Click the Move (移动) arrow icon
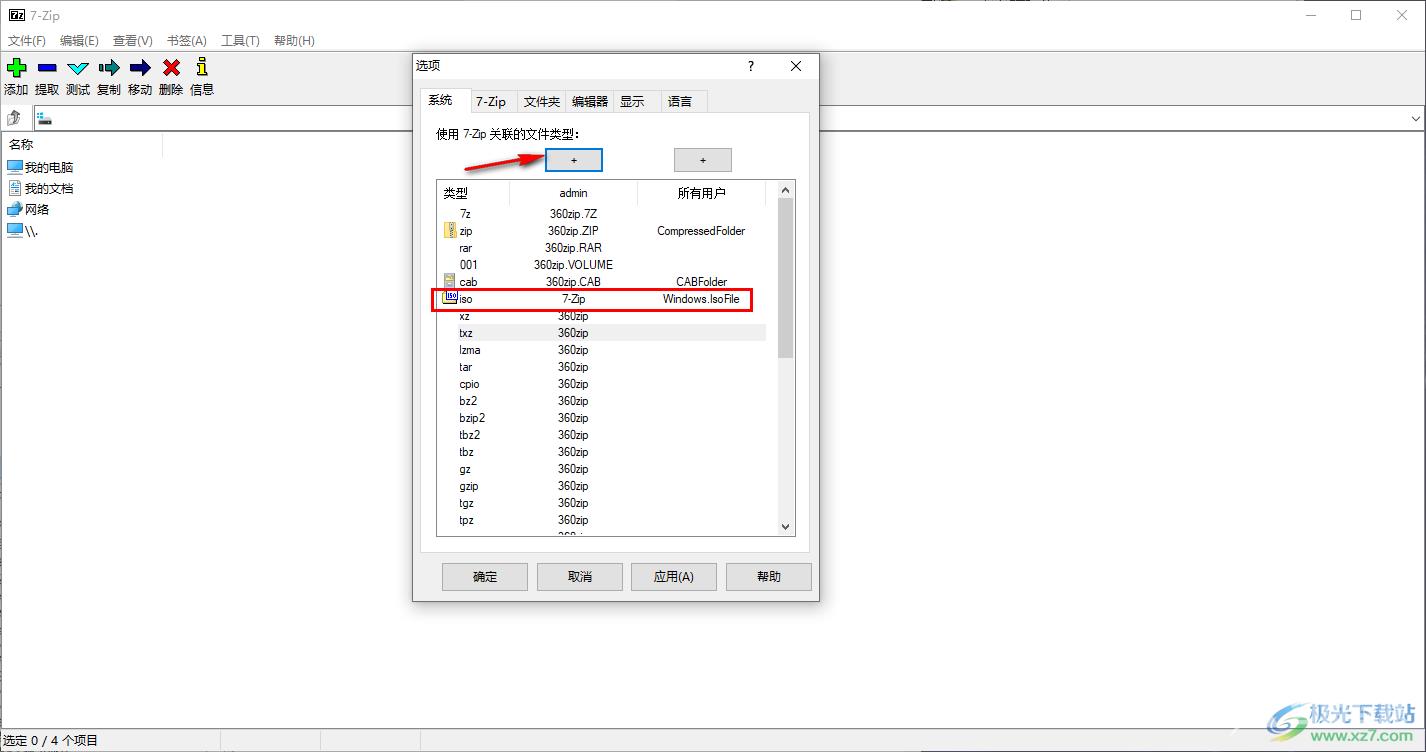Screen dimensions: 1426x752 (x=140, y=67)
